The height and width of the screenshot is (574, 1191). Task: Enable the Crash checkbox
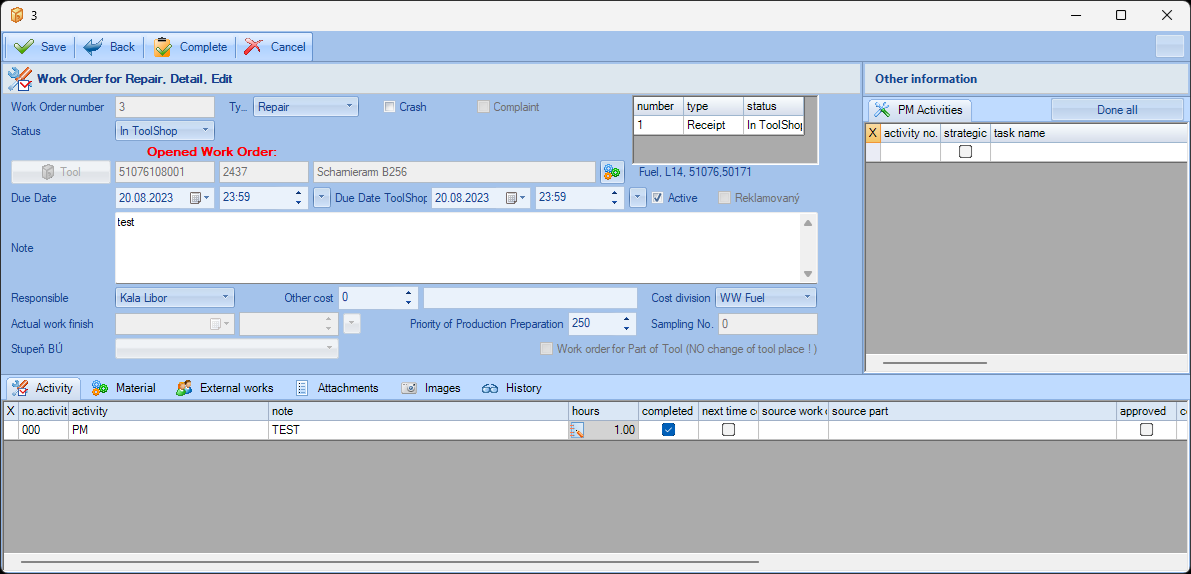click(x=390, y=107)
